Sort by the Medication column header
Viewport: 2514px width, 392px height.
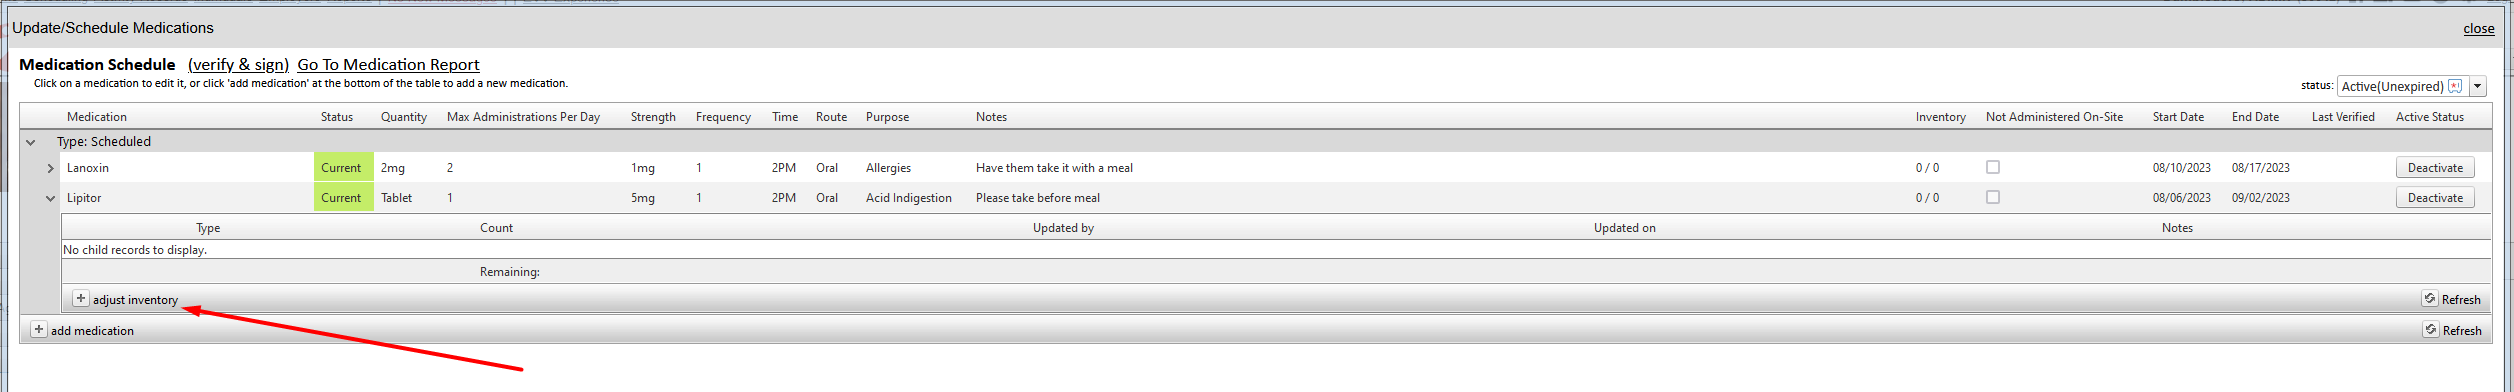pos(97,117)
